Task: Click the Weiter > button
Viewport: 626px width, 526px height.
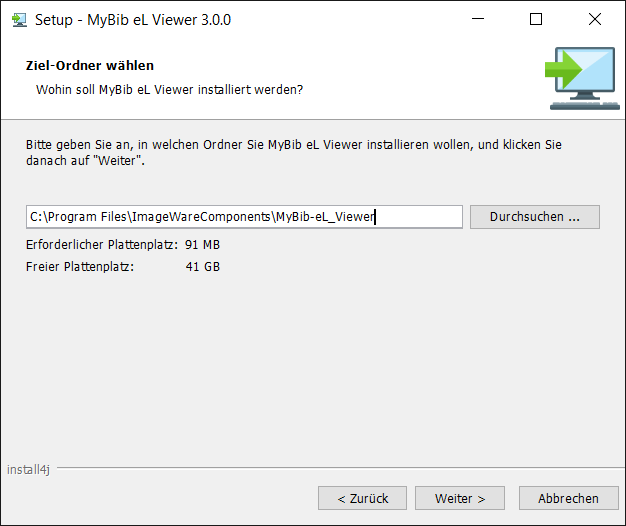Action: [460, 498]
